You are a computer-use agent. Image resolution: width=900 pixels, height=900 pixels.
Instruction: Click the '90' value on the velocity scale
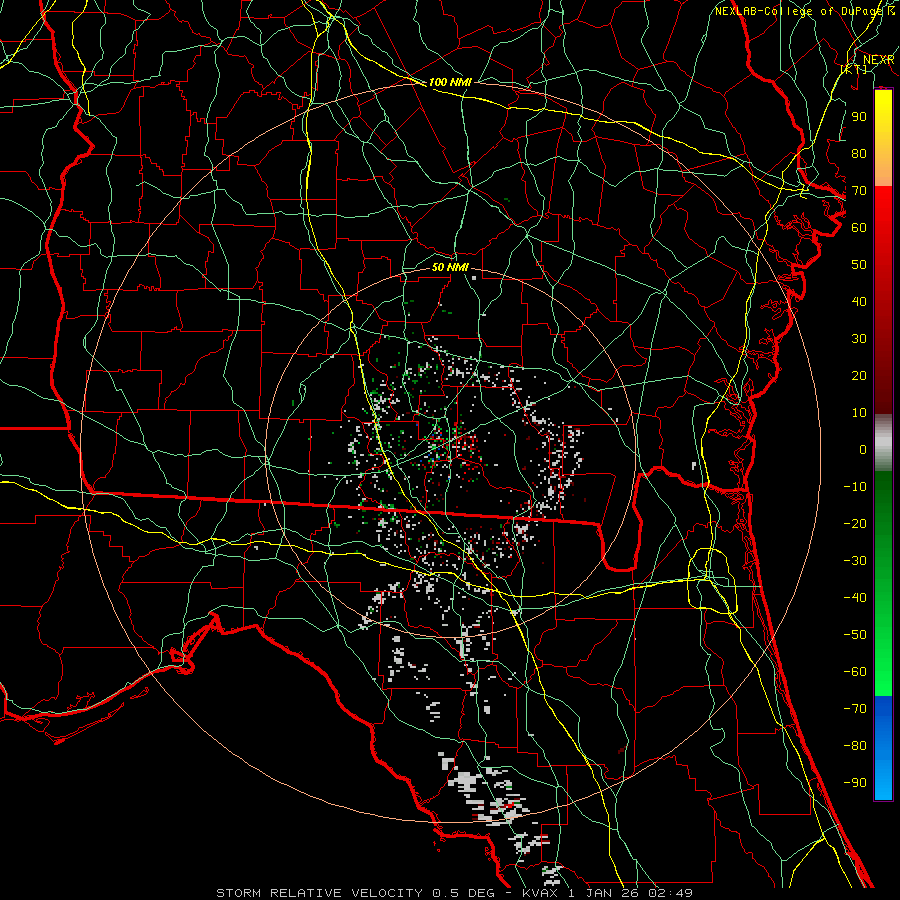(859, 117)
